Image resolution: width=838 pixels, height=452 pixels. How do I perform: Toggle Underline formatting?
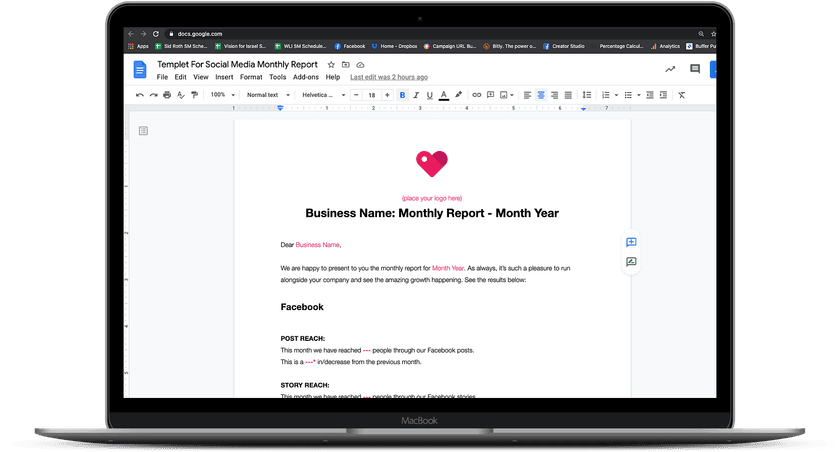[x=430, y=95]
